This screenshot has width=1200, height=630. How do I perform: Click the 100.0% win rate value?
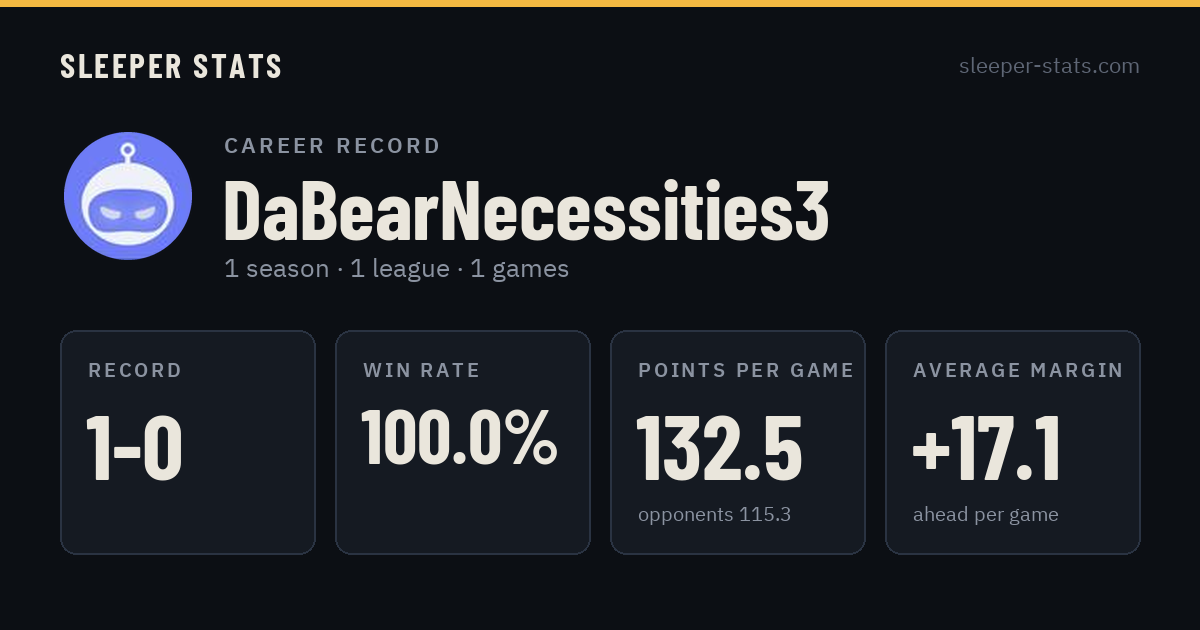click(x=459, y=437)
